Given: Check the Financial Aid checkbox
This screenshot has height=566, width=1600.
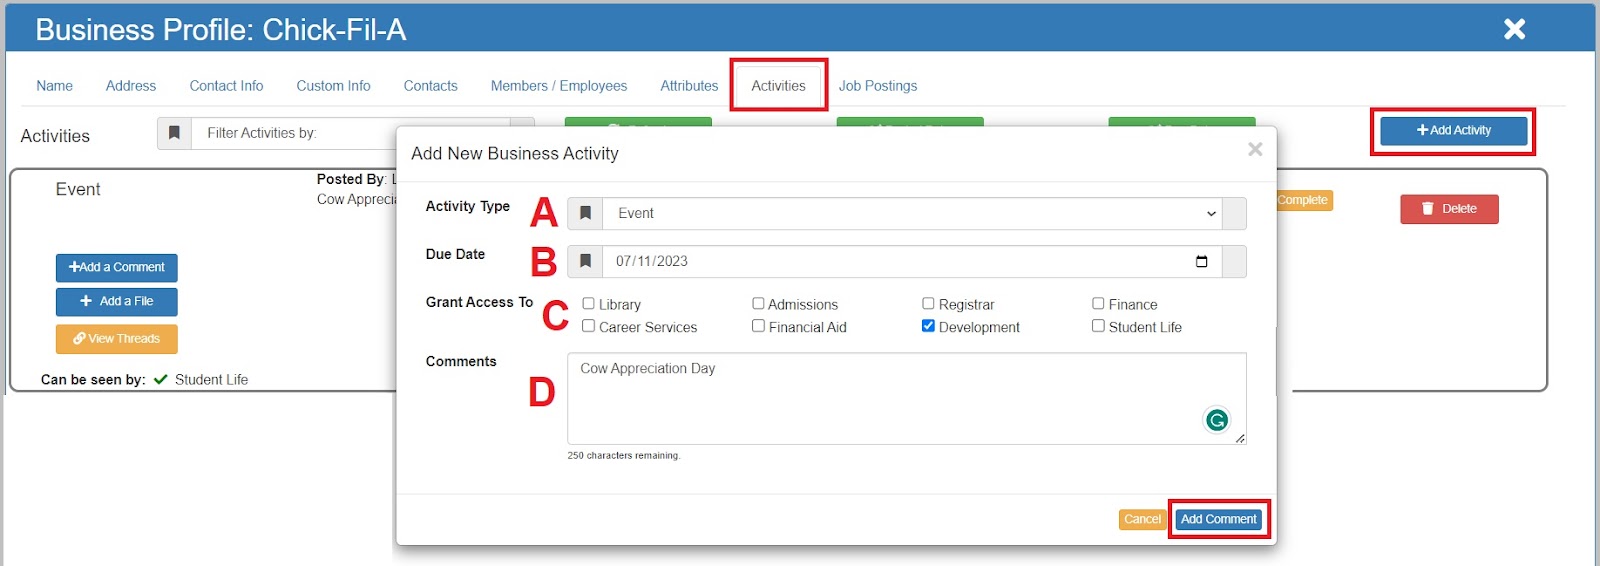Looking at the screenshot, I should tap(758, 326).
